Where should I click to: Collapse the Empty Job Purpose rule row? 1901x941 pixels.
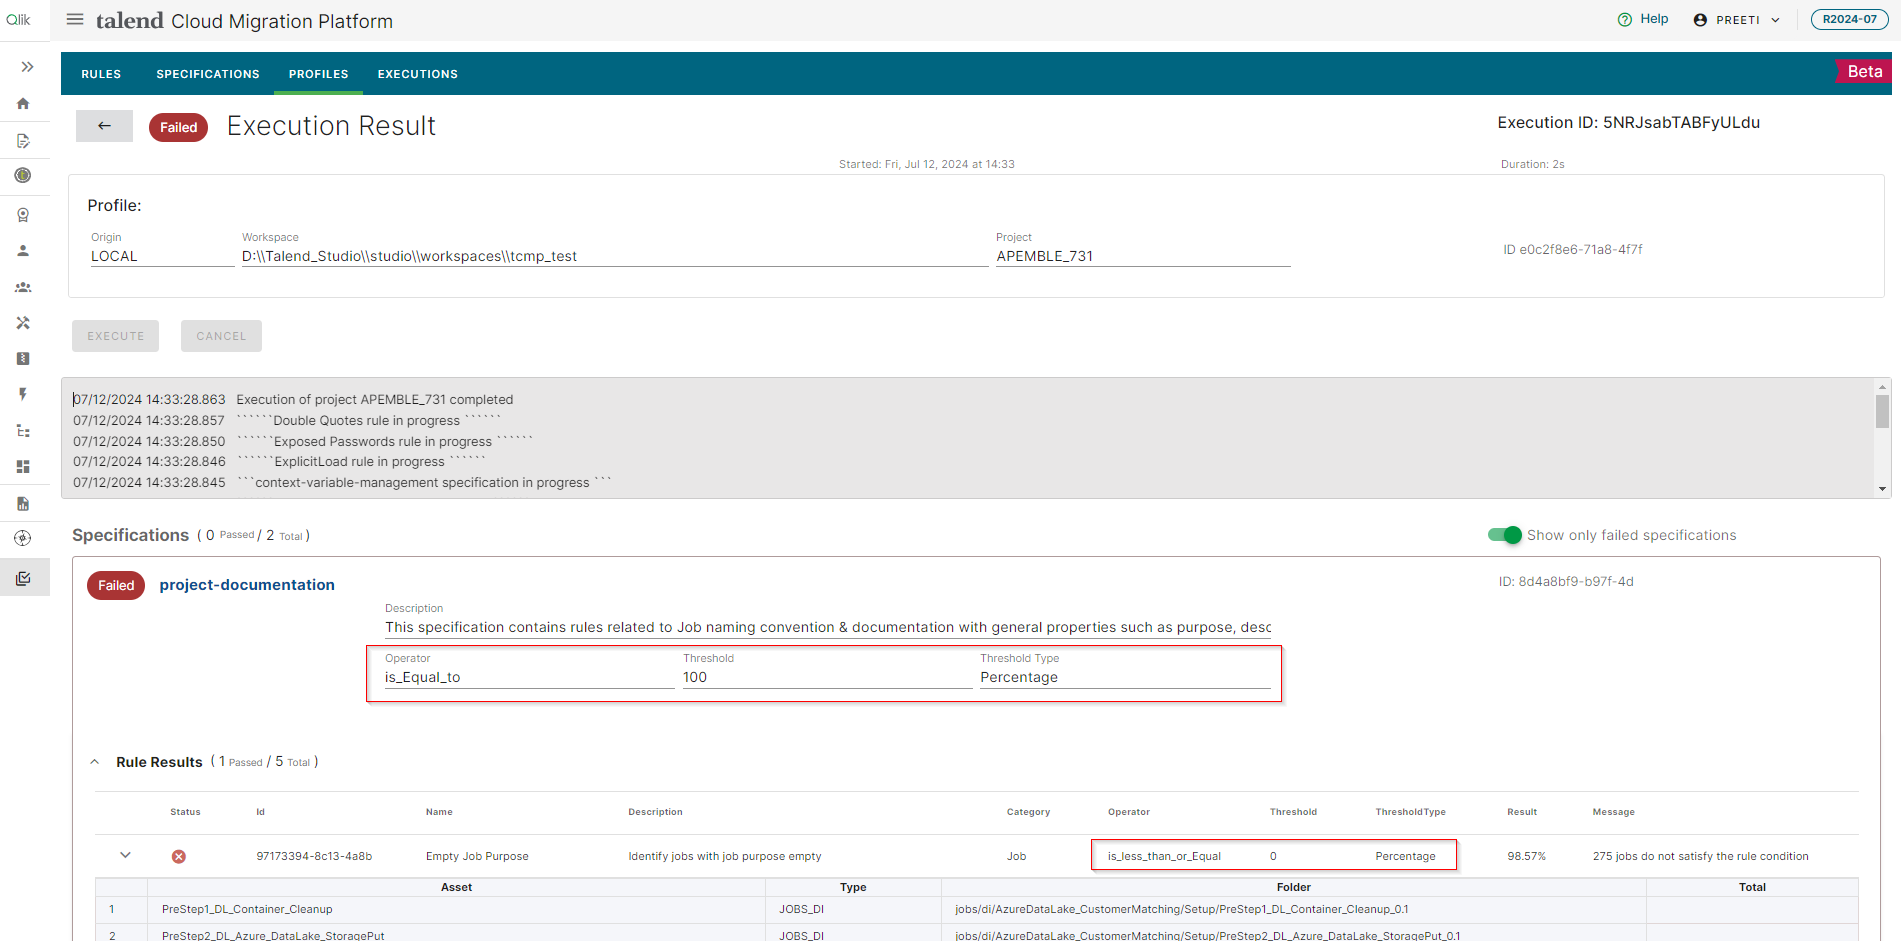pos(125,856)
